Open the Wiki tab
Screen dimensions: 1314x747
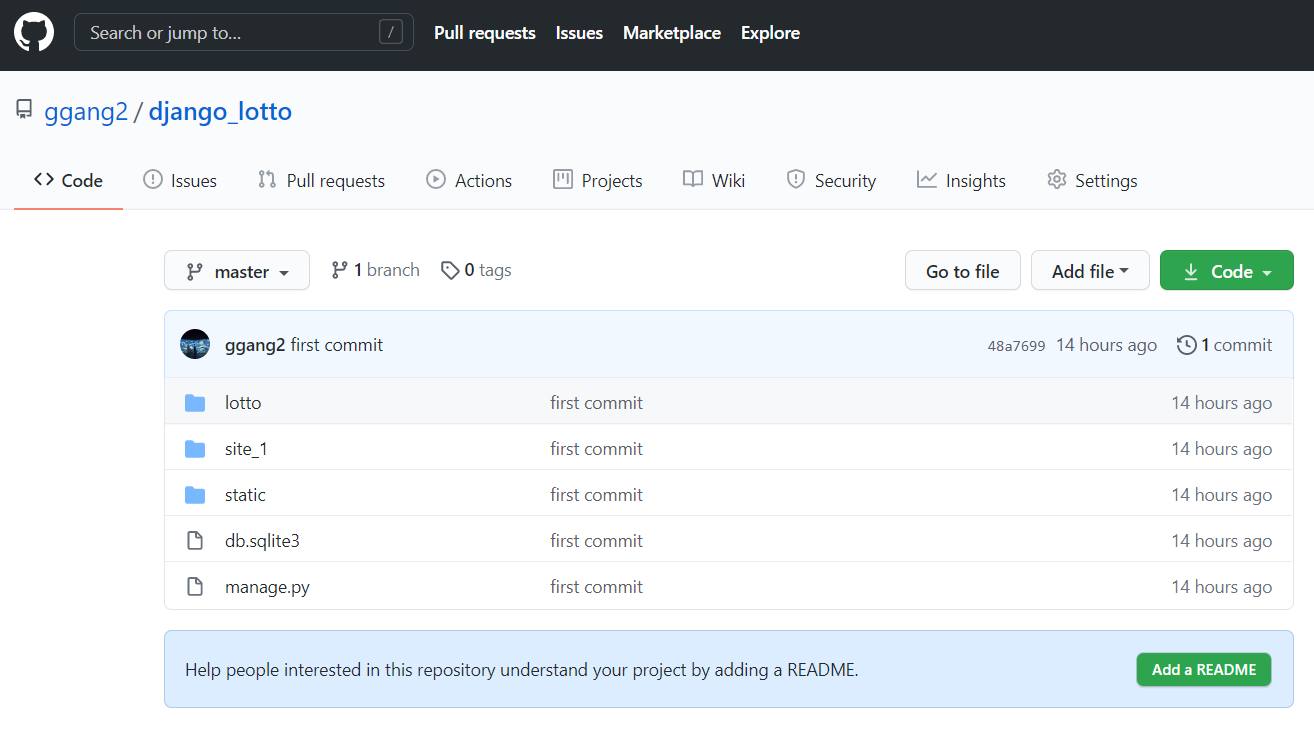(x=714, y=180)
